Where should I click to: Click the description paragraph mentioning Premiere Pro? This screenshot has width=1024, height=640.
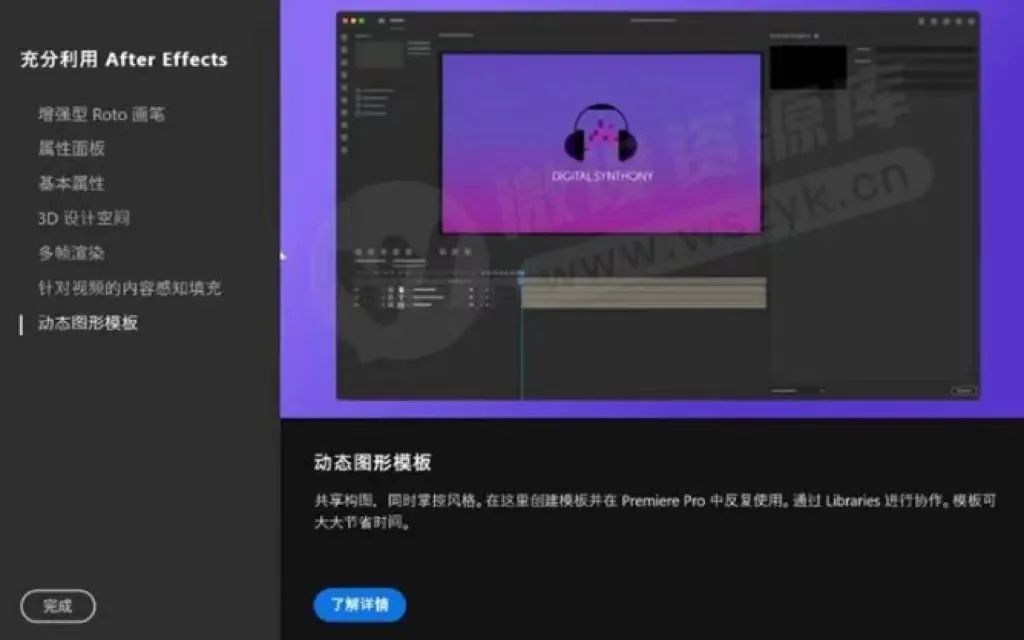click(655, 511)
